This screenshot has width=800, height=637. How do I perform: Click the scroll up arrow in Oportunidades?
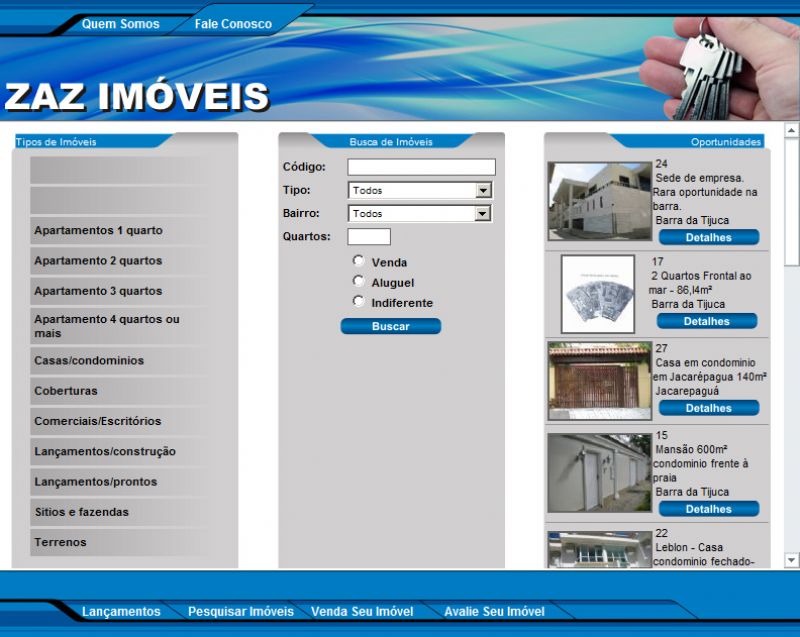coord(791,130)
